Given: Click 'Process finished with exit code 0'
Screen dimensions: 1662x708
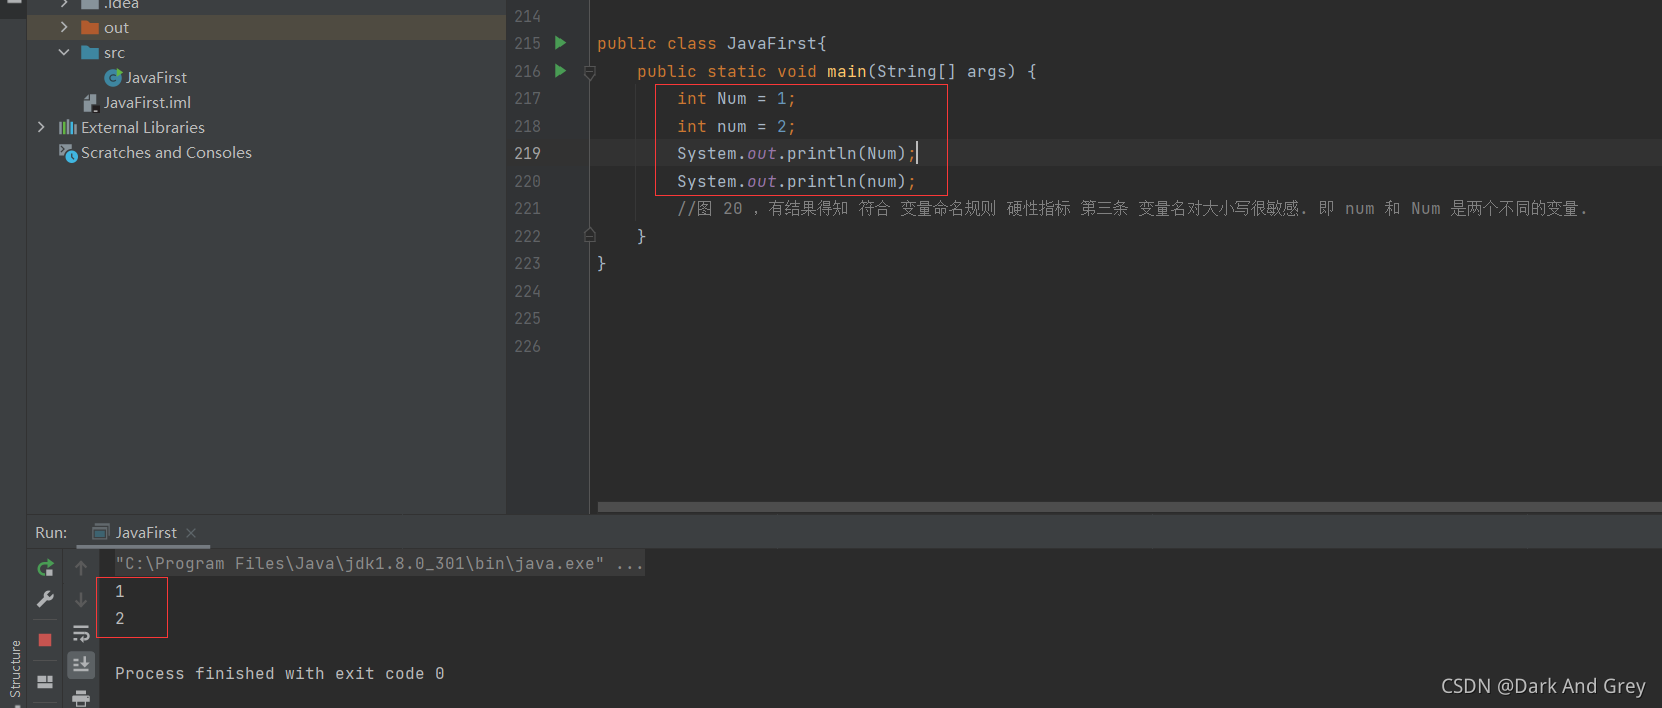Looking at the screenshot, I should 280,673.
